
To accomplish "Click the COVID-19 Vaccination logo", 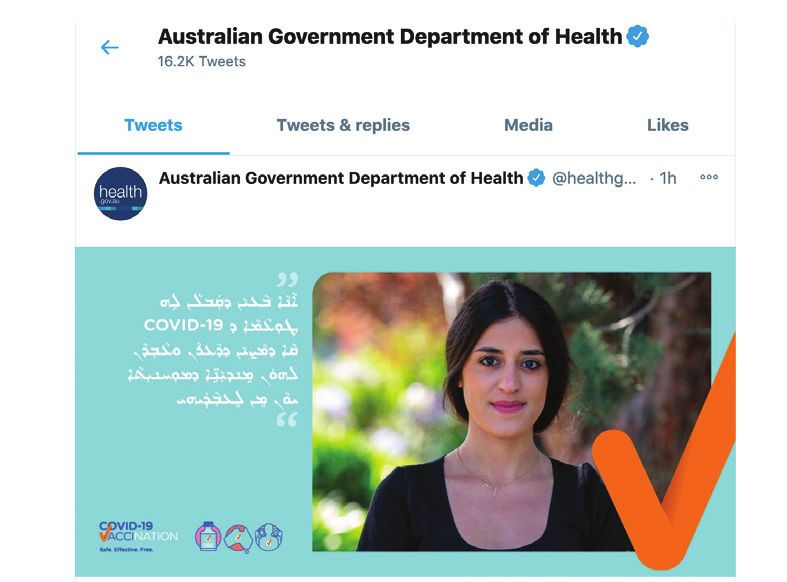I will coord(138,536).
